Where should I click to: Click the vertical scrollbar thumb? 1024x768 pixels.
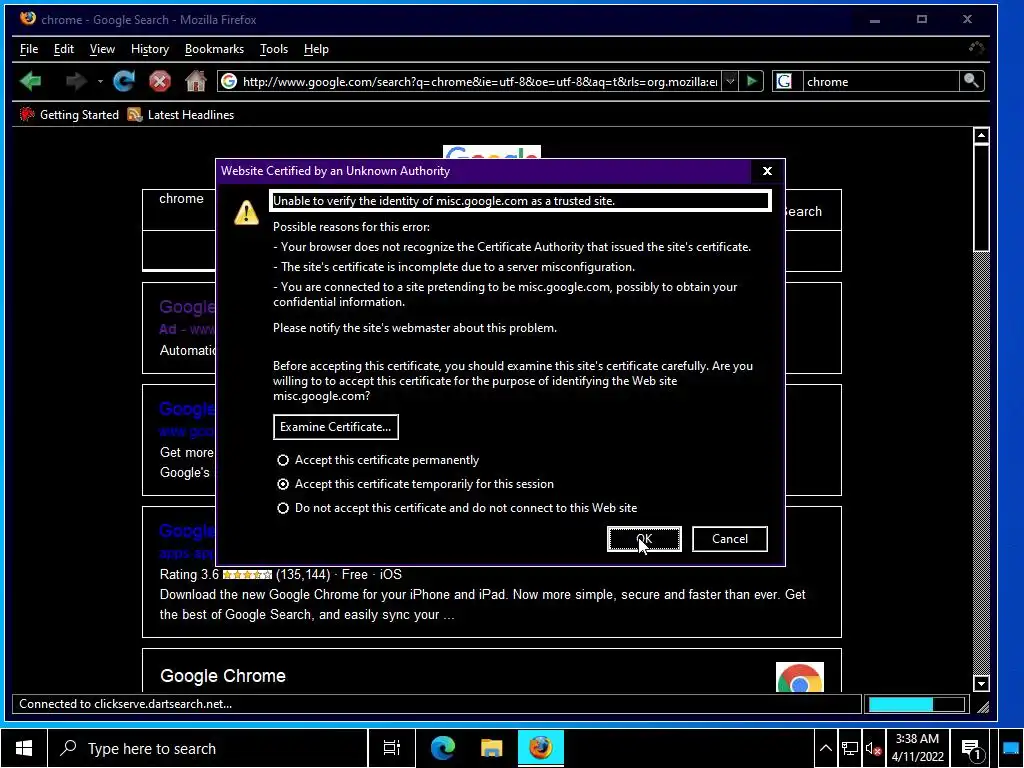click(981, 198)
